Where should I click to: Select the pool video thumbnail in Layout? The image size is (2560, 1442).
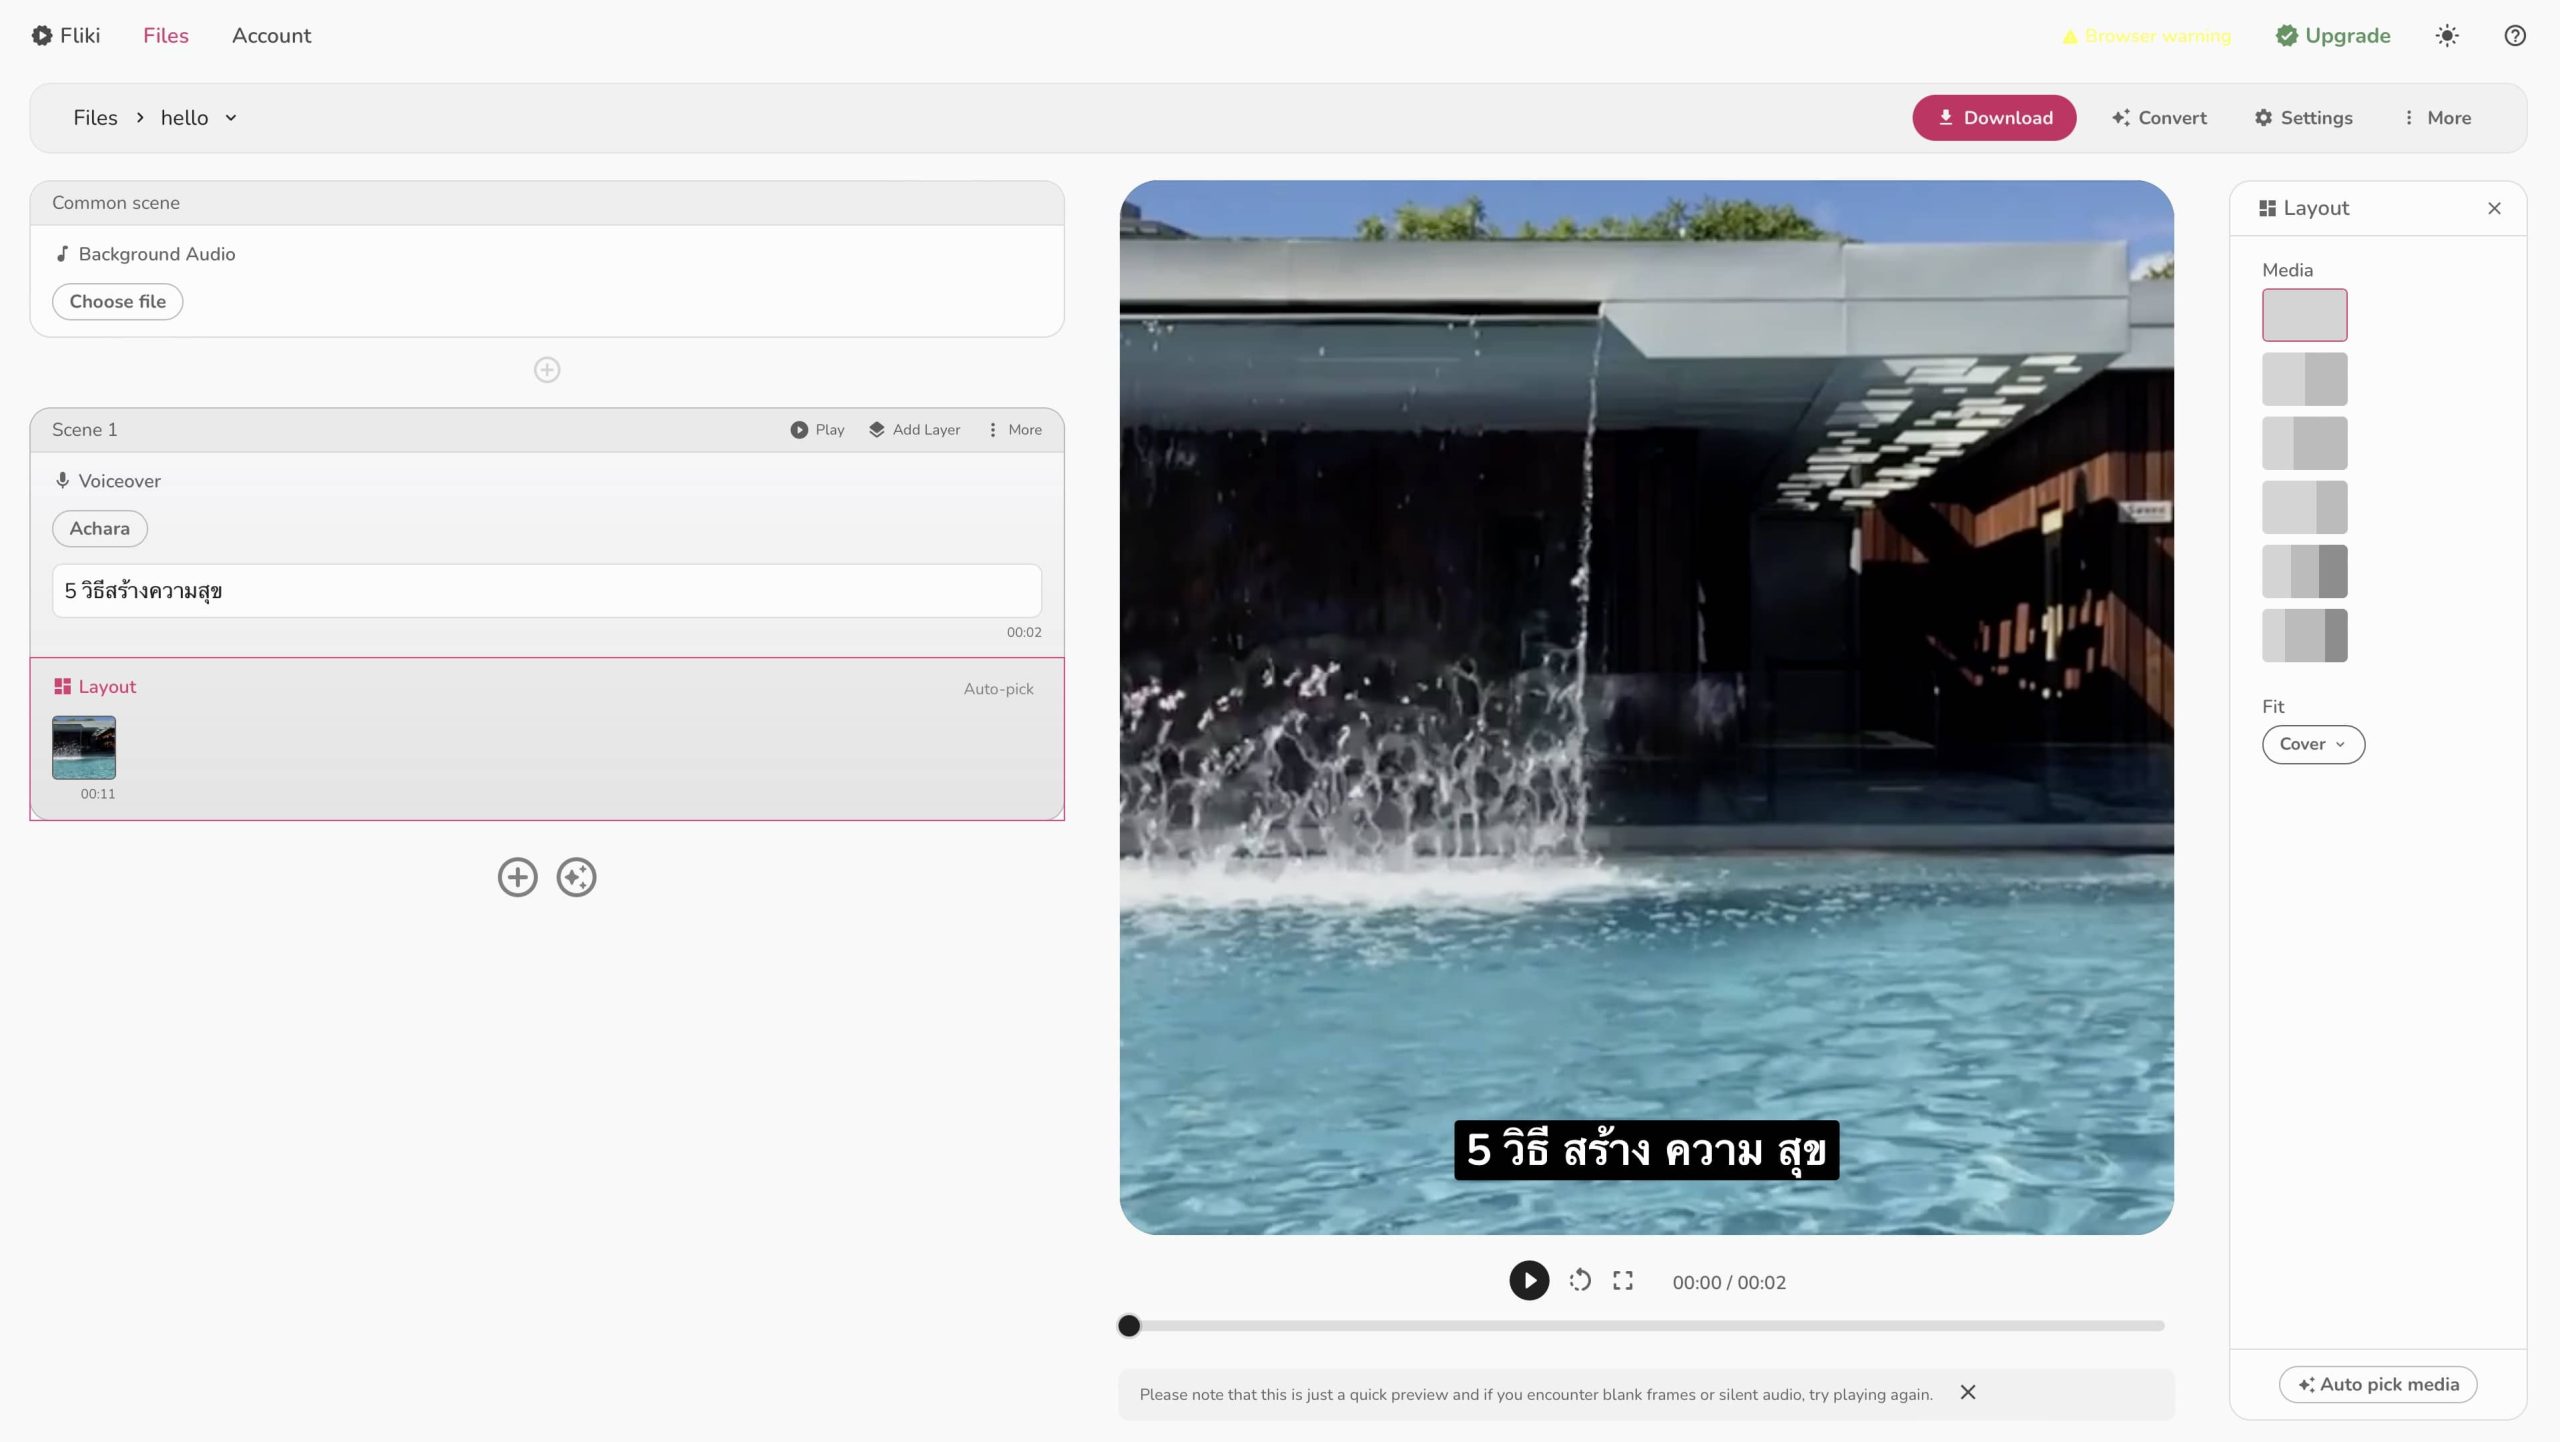[x=84, y=747]
